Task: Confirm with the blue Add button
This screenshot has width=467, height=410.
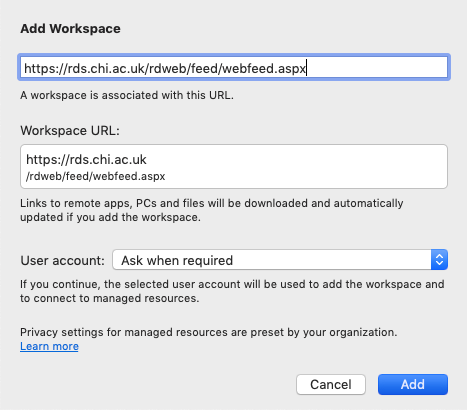Action: tap(413, 384)
